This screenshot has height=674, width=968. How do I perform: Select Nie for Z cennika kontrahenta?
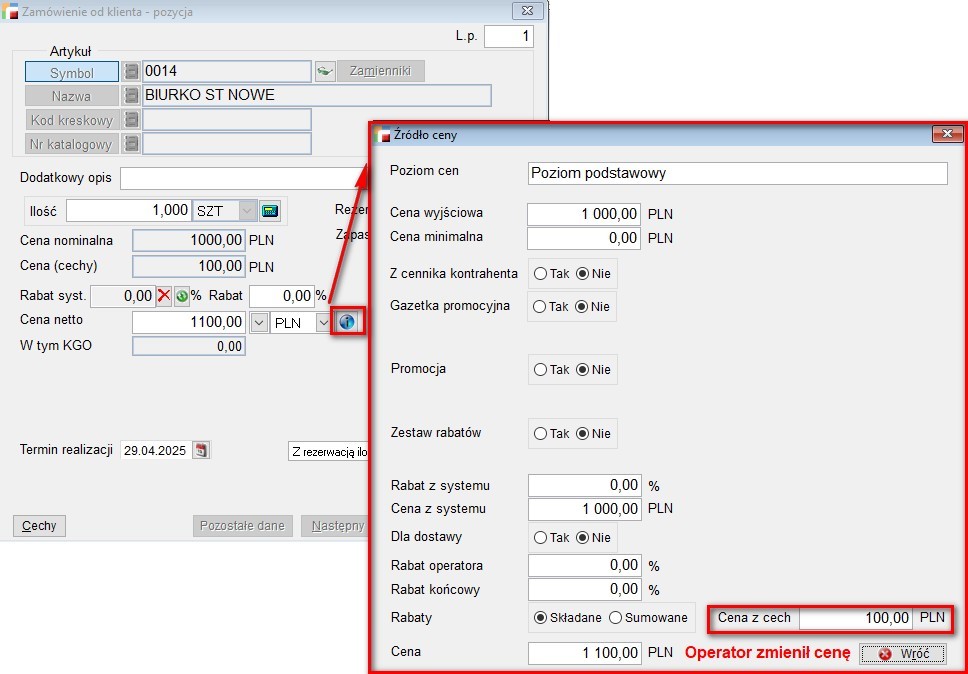582,273
